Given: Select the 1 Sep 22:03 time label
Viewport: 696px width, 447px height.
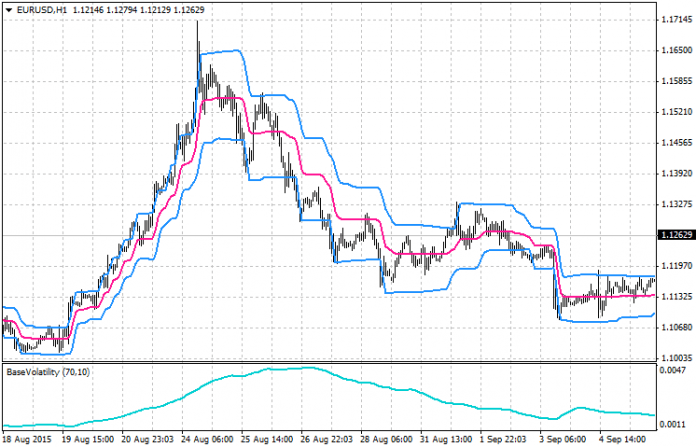Looking at the screenshot, I should tap(501, 438).
